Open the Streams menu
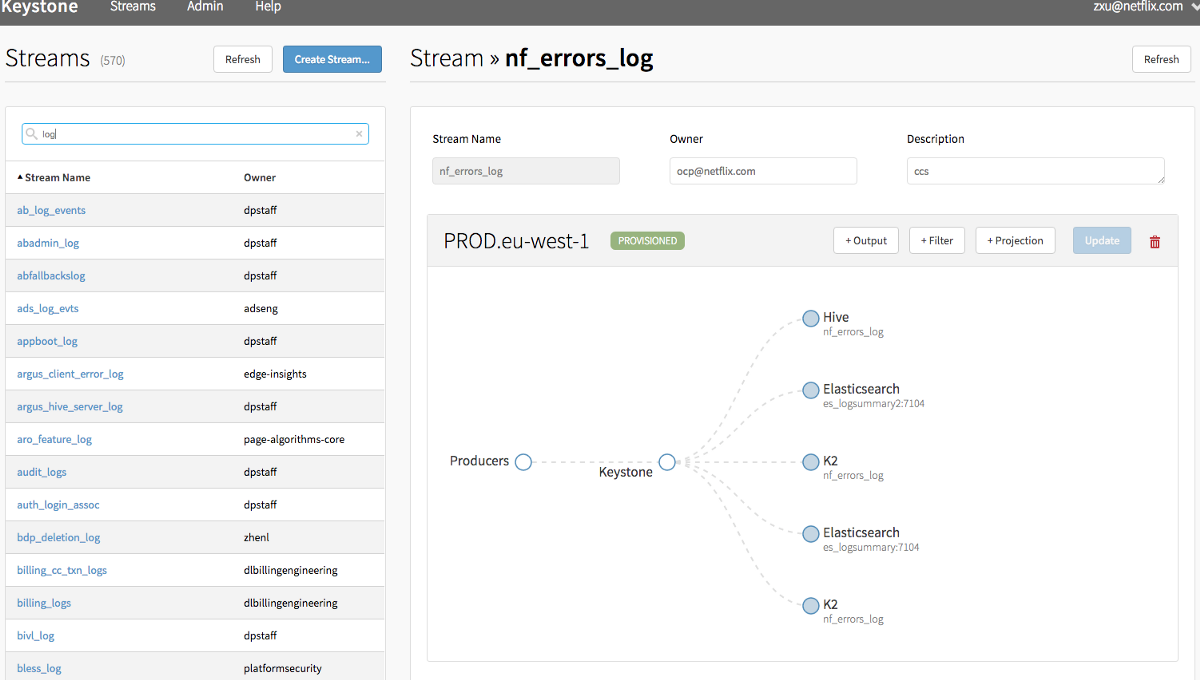This screenshot has height=680, width=1200. pyautogui.click(x=133, y=7)
